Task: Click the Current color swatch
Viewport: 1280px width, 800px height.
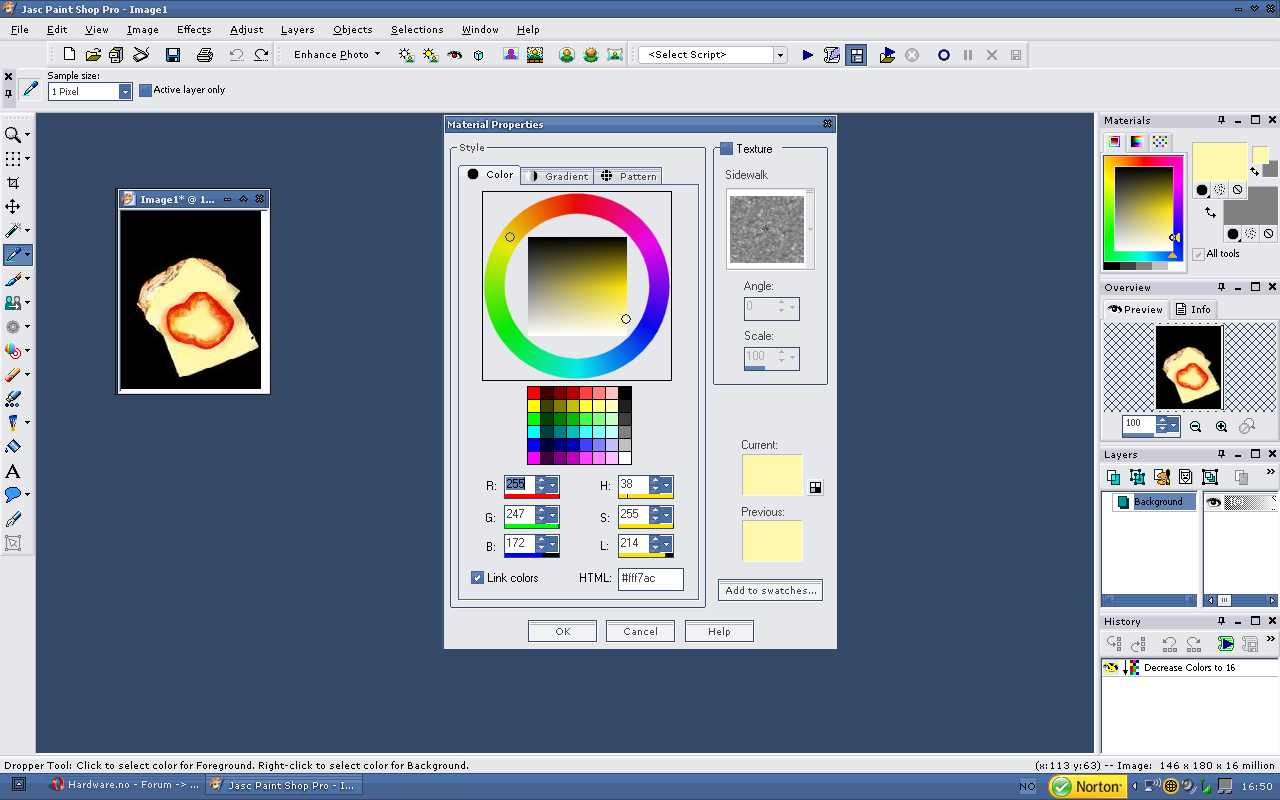Action: coord(772,475)
